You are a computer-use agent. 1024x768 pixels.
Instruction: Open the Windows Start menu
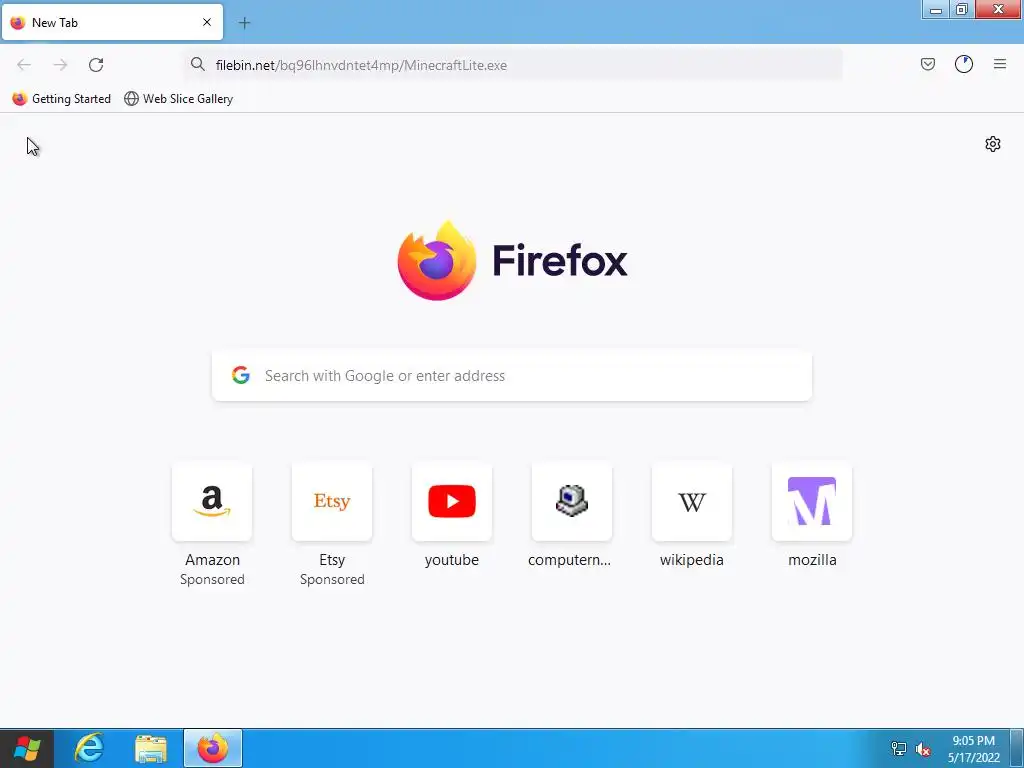26,748
